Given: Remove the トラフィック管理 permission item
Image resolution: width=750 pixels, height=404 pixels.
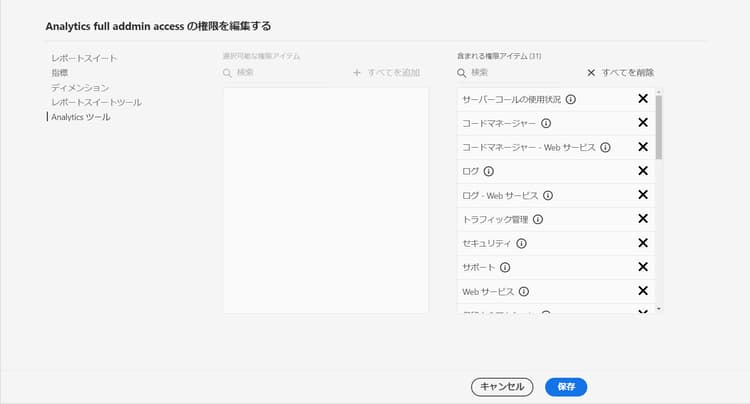Looking at the screenshot, I should [643, 218].
